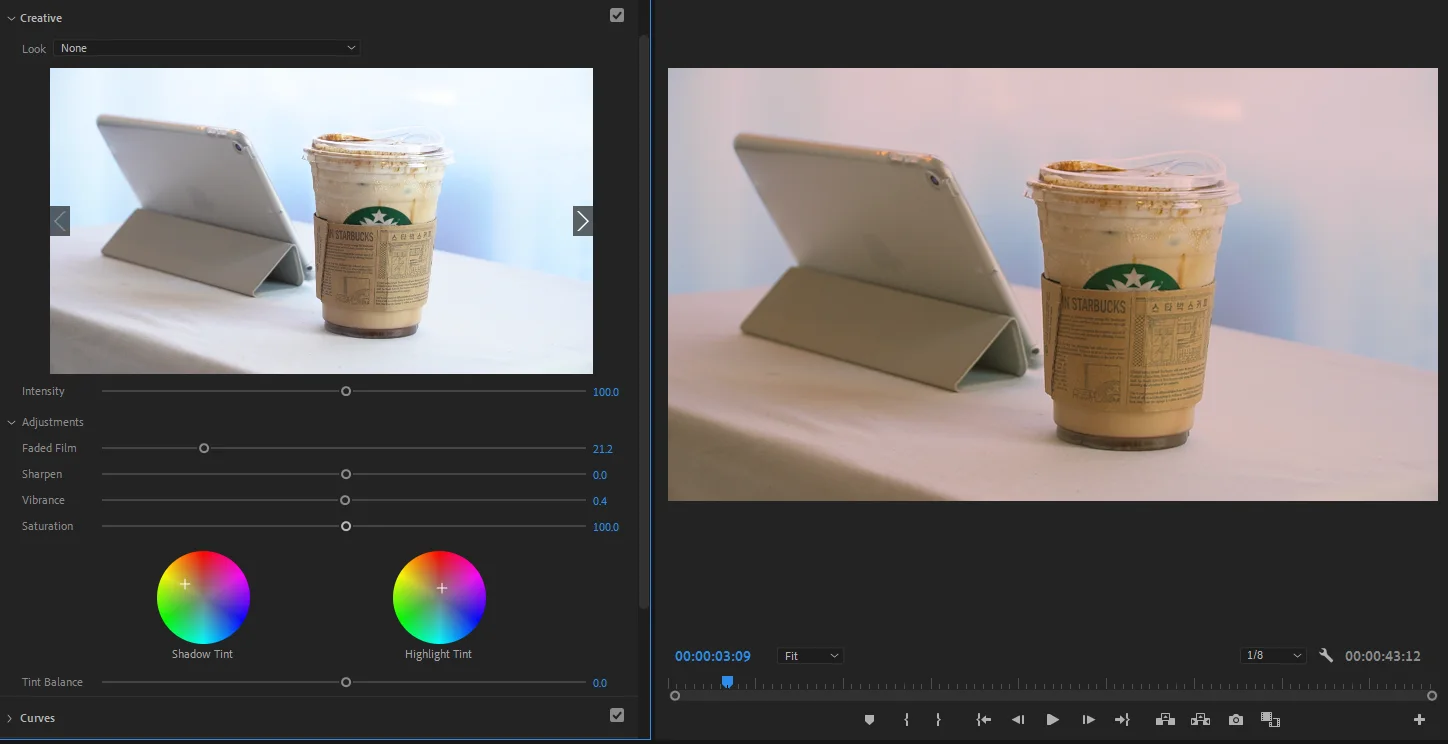Screen dimensions: 1448x744
Task: Click the Saturation slider handle
Action: pyautogui.click(x=346, y=526)
